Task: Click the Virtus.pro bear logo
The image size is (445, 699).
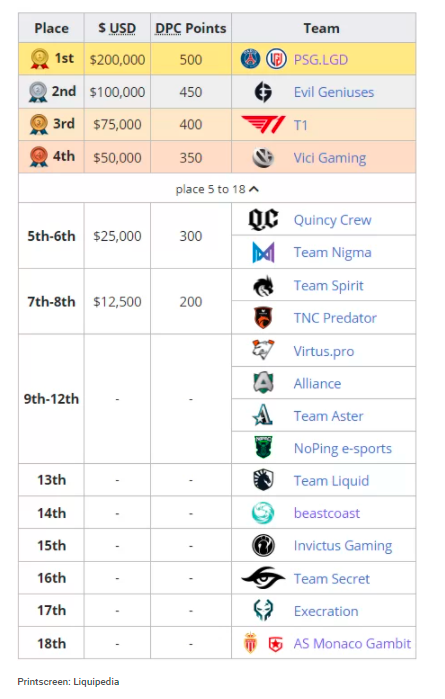Action: tap(263, 350)
